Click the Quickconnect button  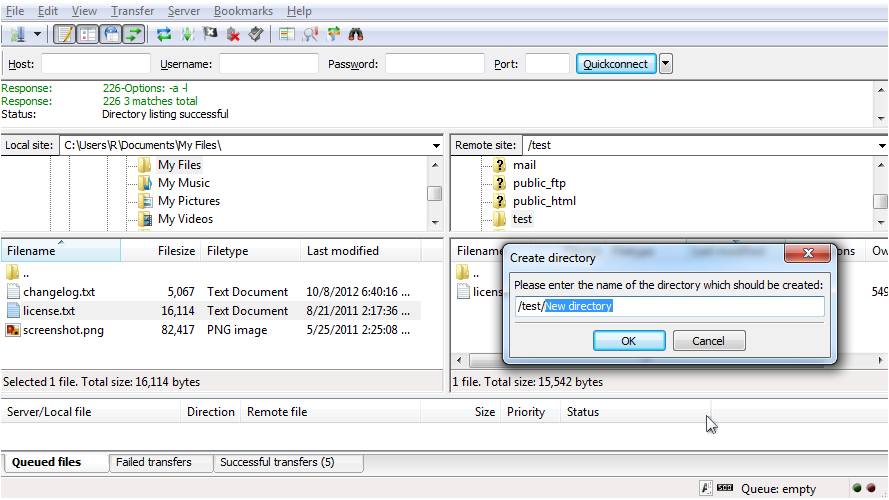click(x=616, y=64)
